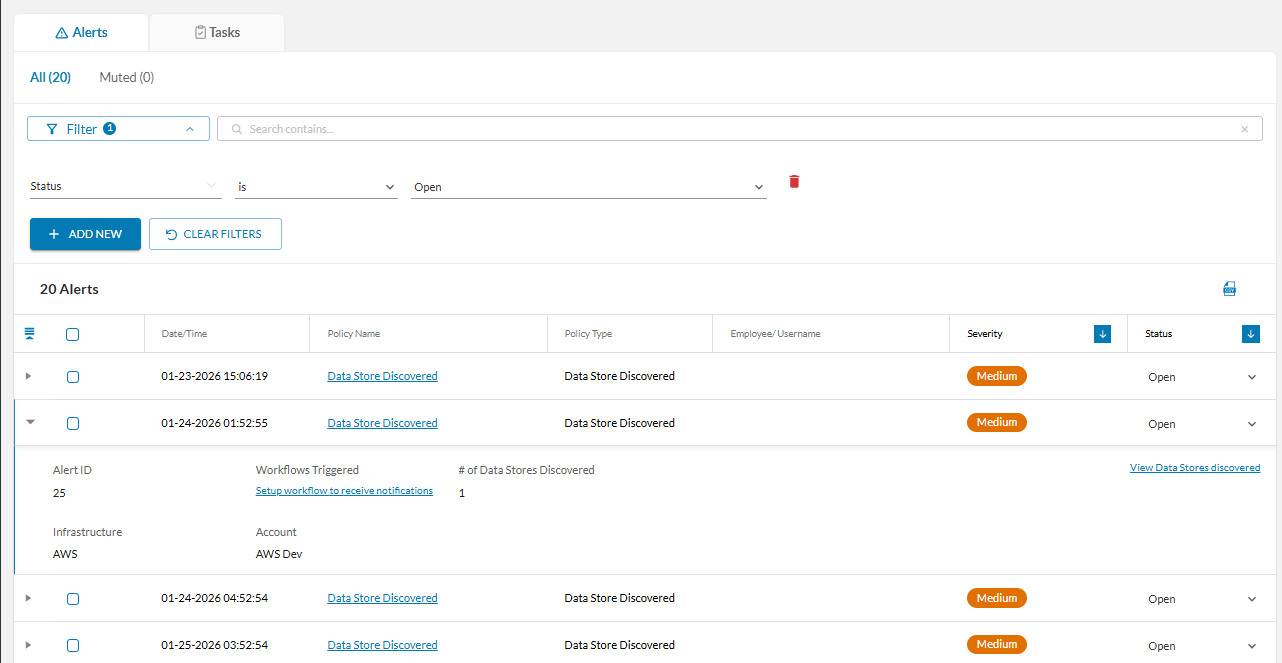Image resolution: width=1282 pixels, height=663 pixels.
Task: Collapse the expanded 01-24-2026 01:52:55 alert row
Action: [x=30, y=422]
